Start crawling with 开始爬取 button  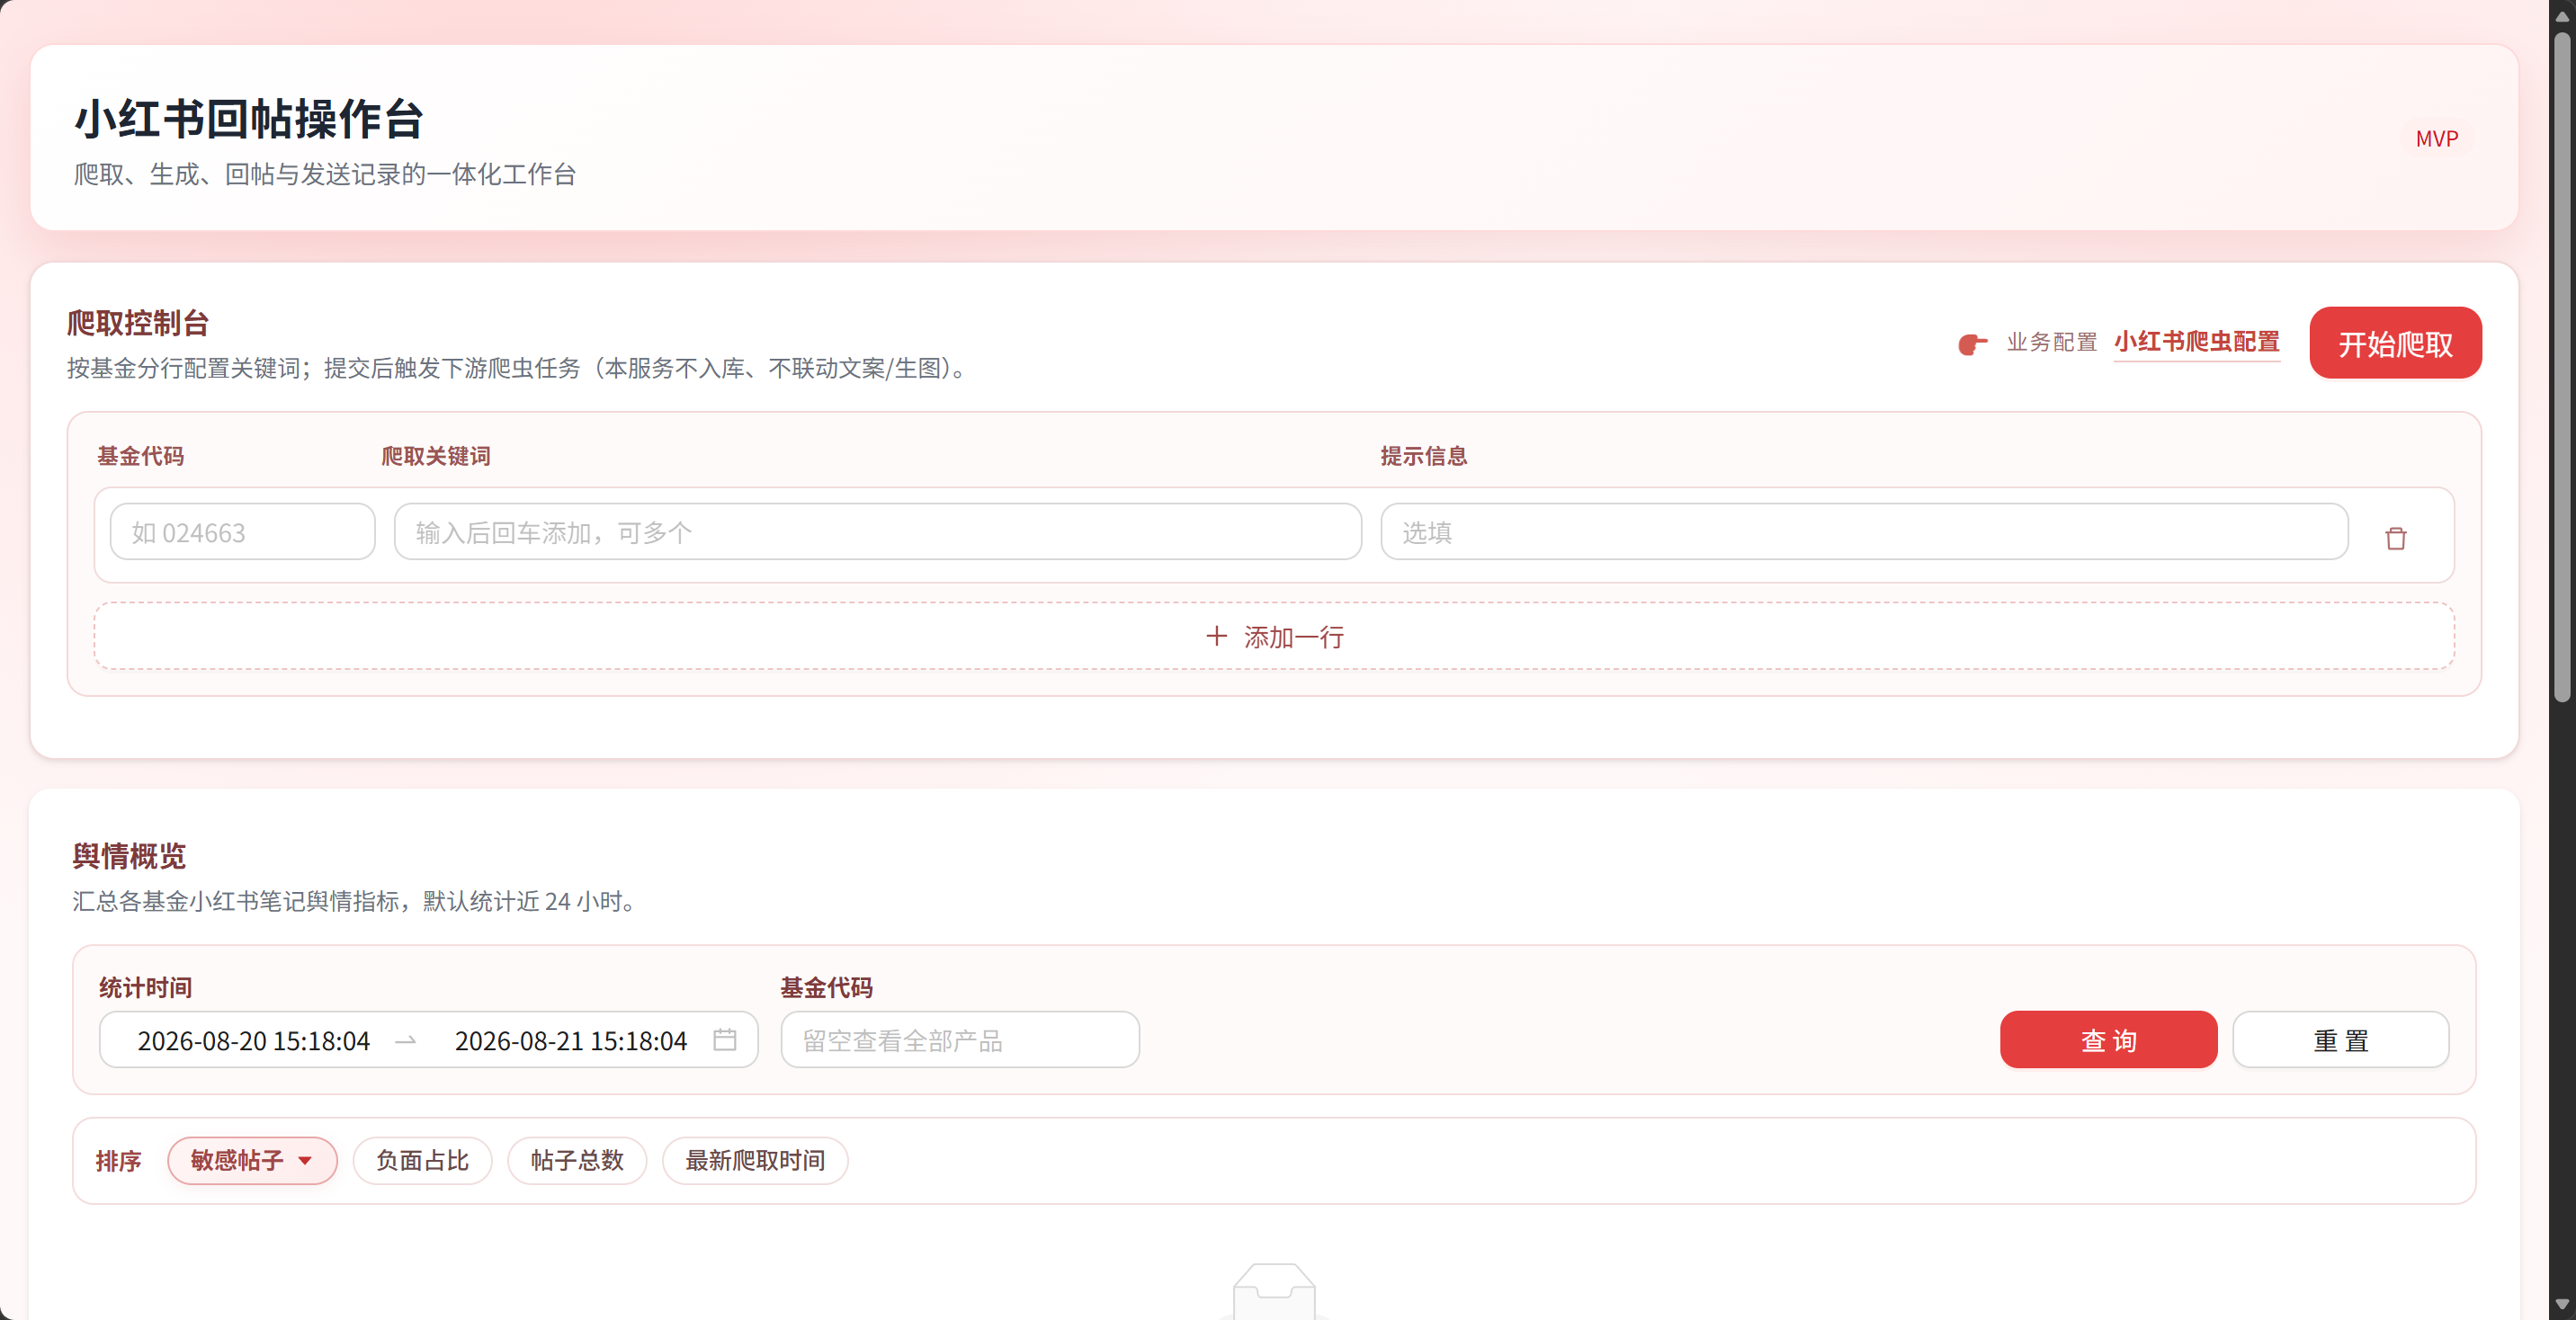2395,343
